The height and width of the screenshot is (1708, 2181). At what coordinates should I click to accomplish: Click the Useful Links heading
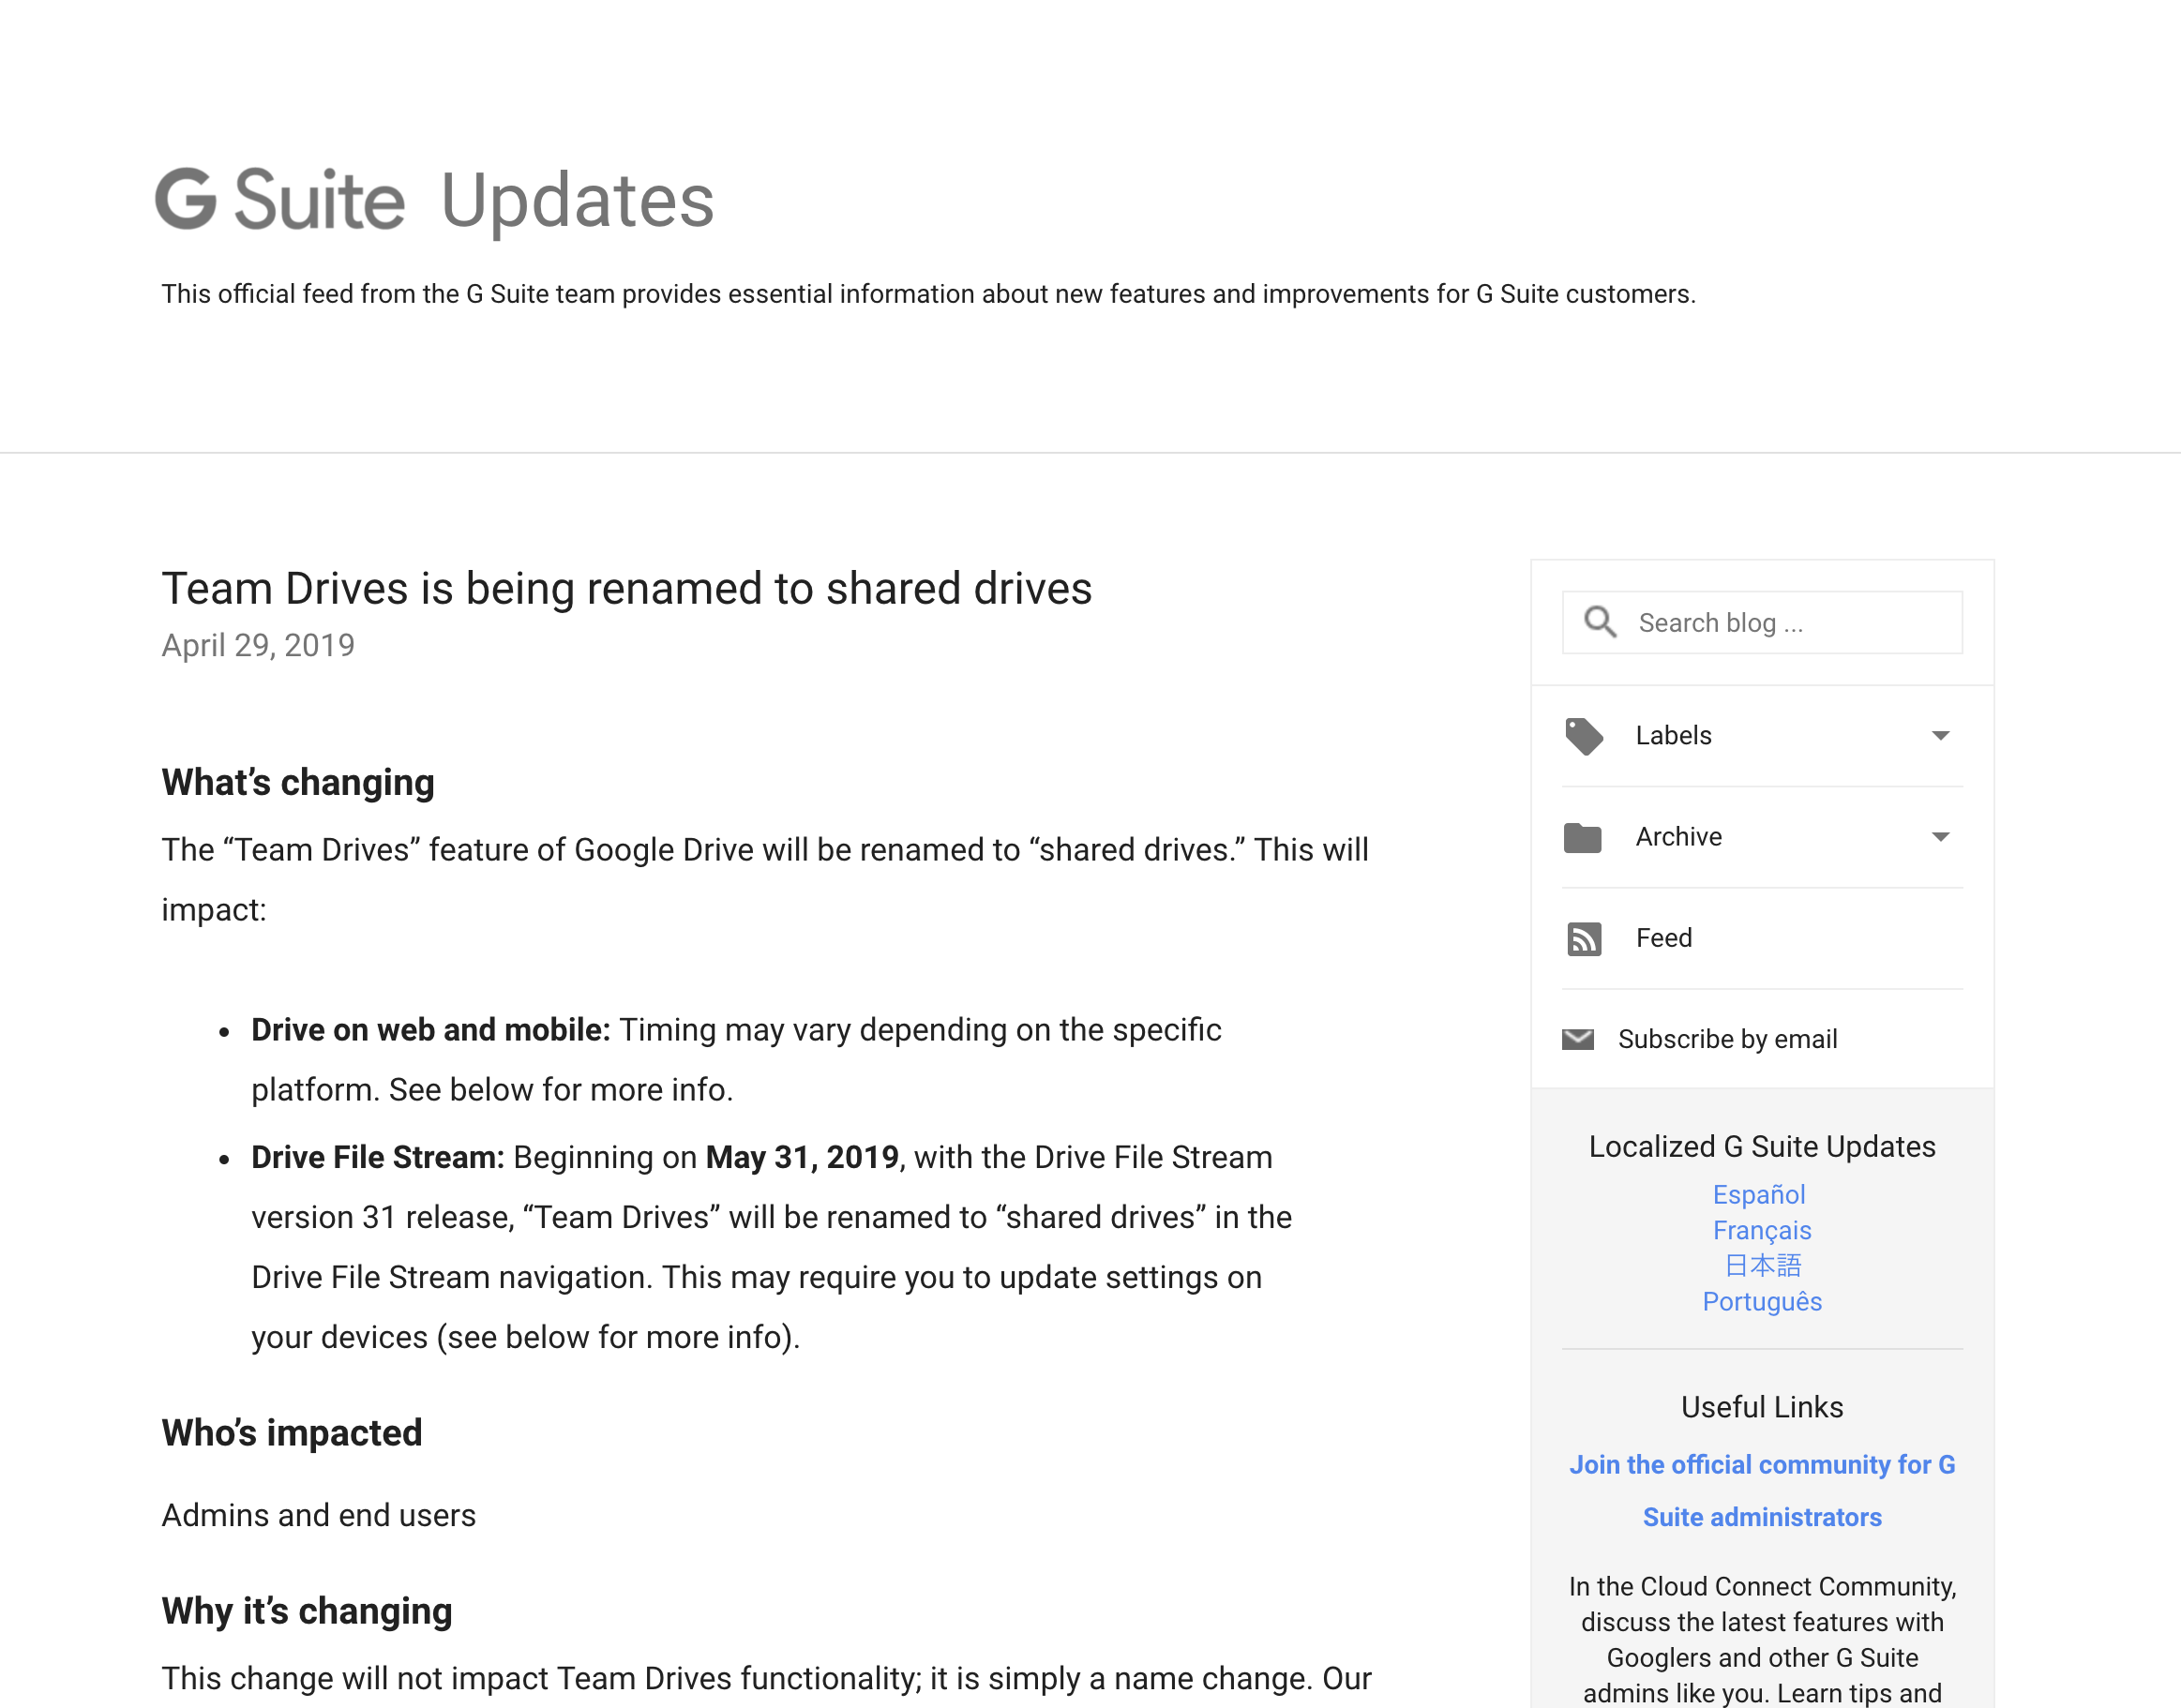1762,1407
